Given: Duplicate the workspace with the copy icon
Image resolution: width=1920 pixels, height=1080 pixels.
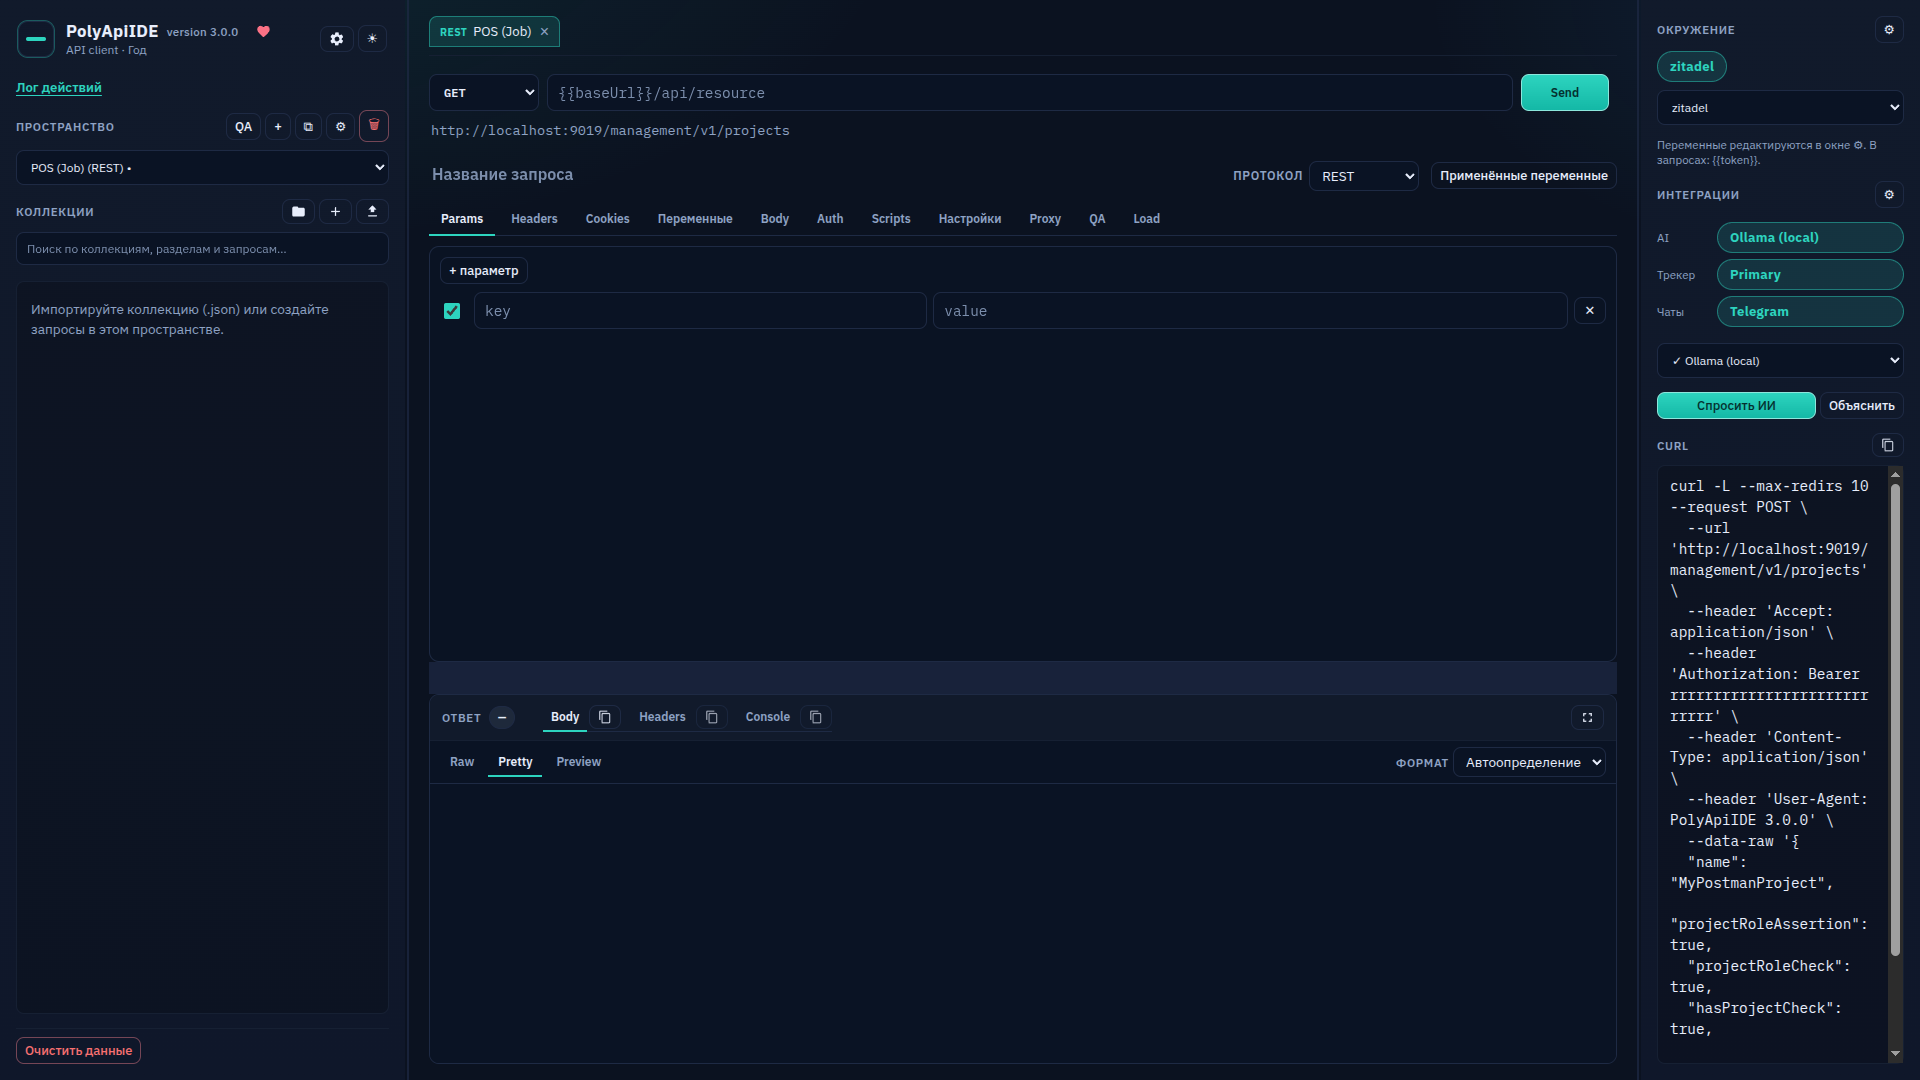Looking at the screenshot, I should pos(308,127).
